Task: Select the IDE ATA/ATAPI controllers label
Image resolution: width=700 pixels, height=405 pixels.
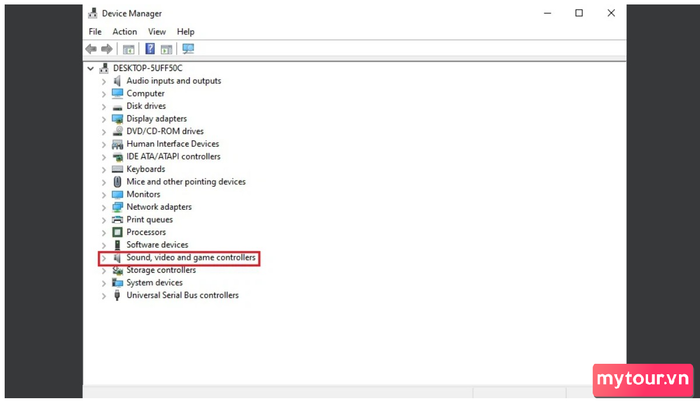Action: point(173,156)
